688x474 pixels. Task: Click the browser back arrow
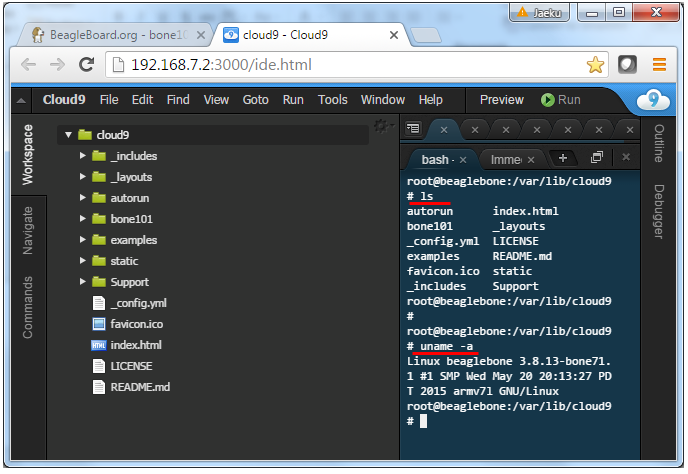pyautogui.click(x=29, y=65)
